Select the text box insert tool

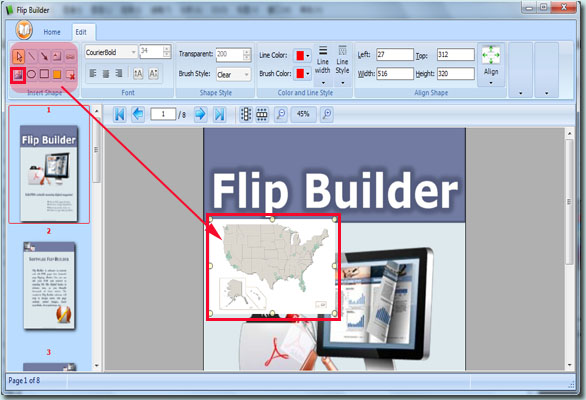click(x=57, y=56)
